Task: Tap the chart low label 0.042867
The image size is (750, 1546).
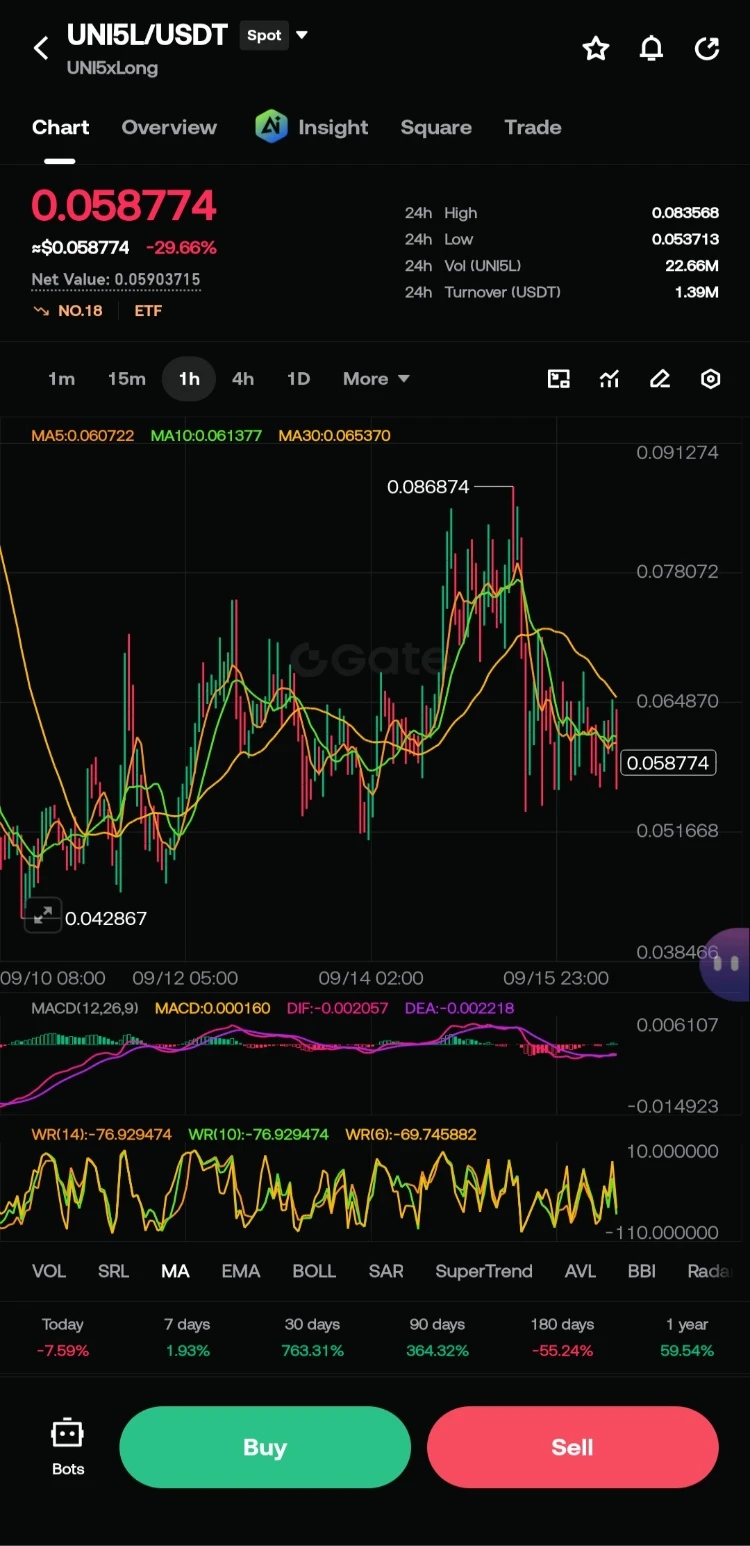Action: coord(106,918)
